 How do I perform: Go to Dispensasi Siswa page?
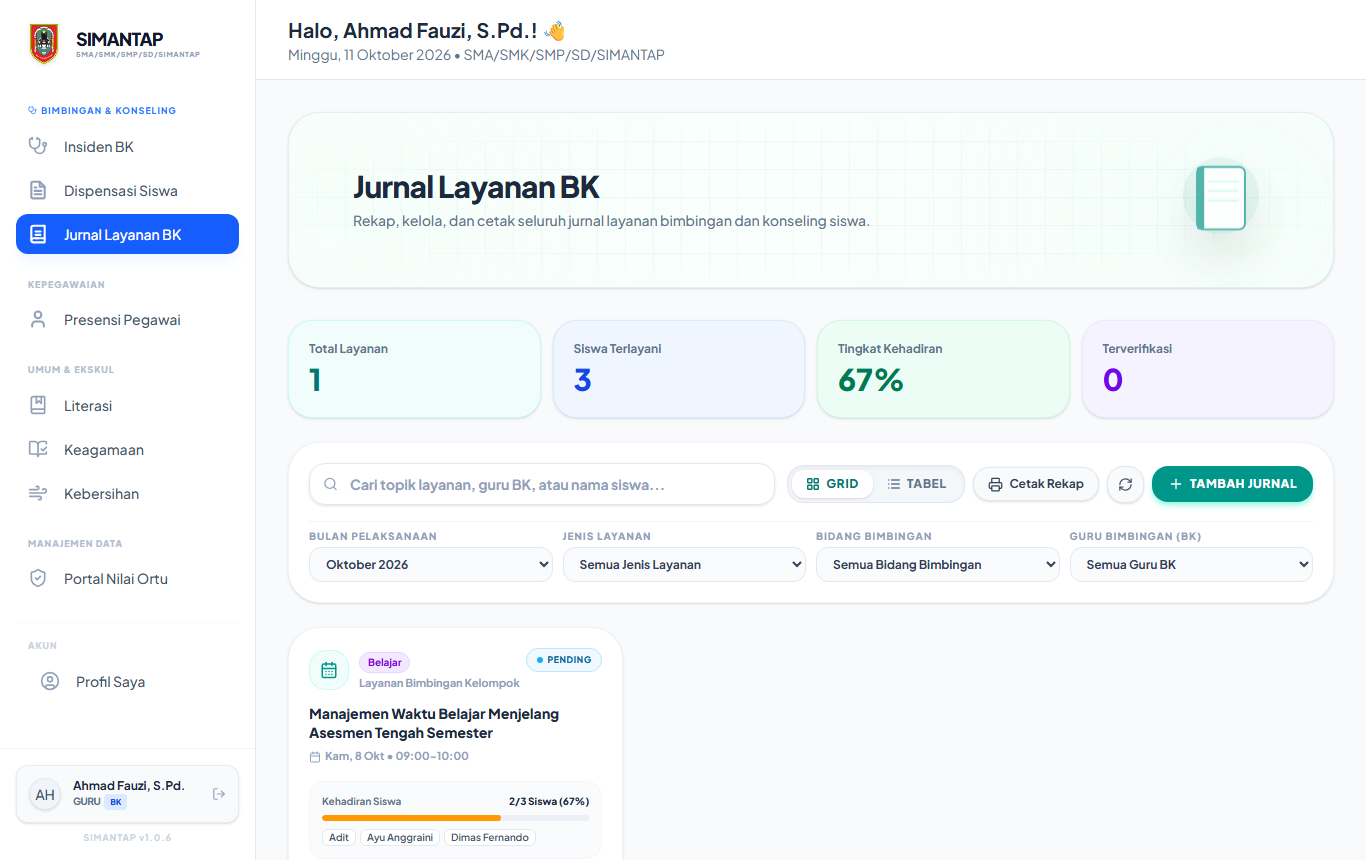tap(127, 191)
